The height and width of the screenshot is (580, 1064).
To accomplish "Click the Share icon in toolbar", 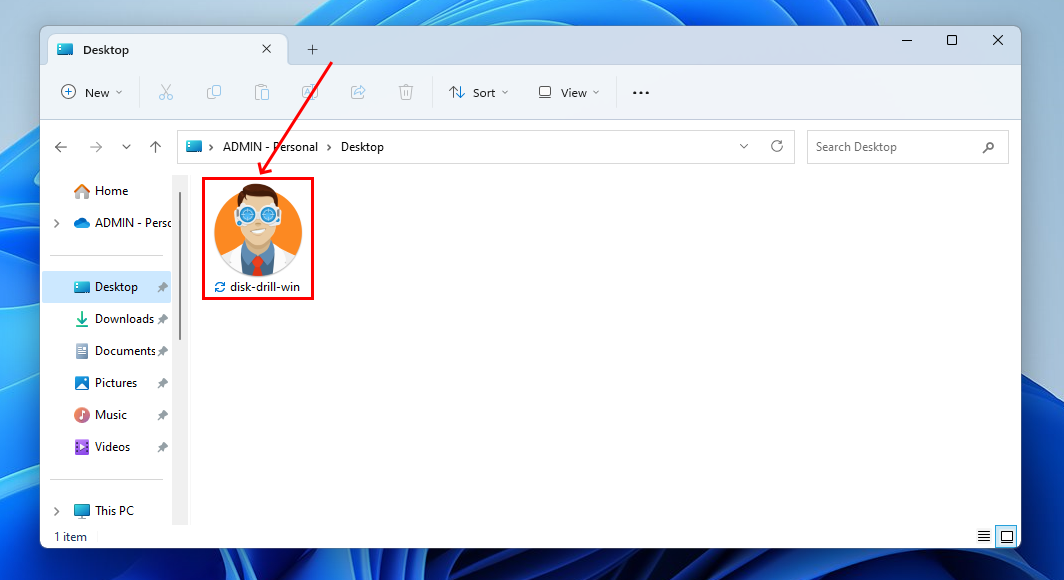I will pos(358,92).
